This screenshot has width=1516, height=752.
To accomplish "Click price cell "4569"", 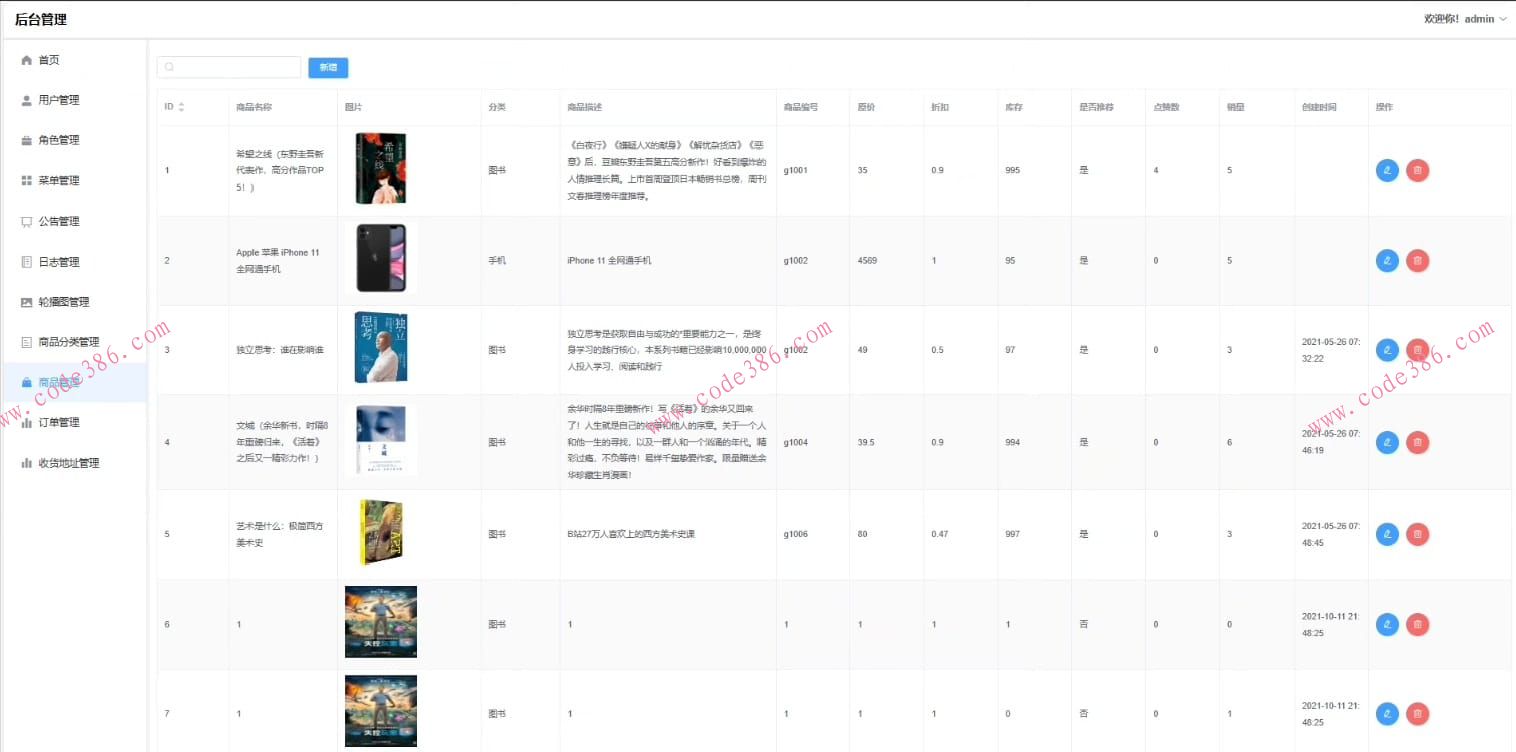I will (x=868, y=261).
